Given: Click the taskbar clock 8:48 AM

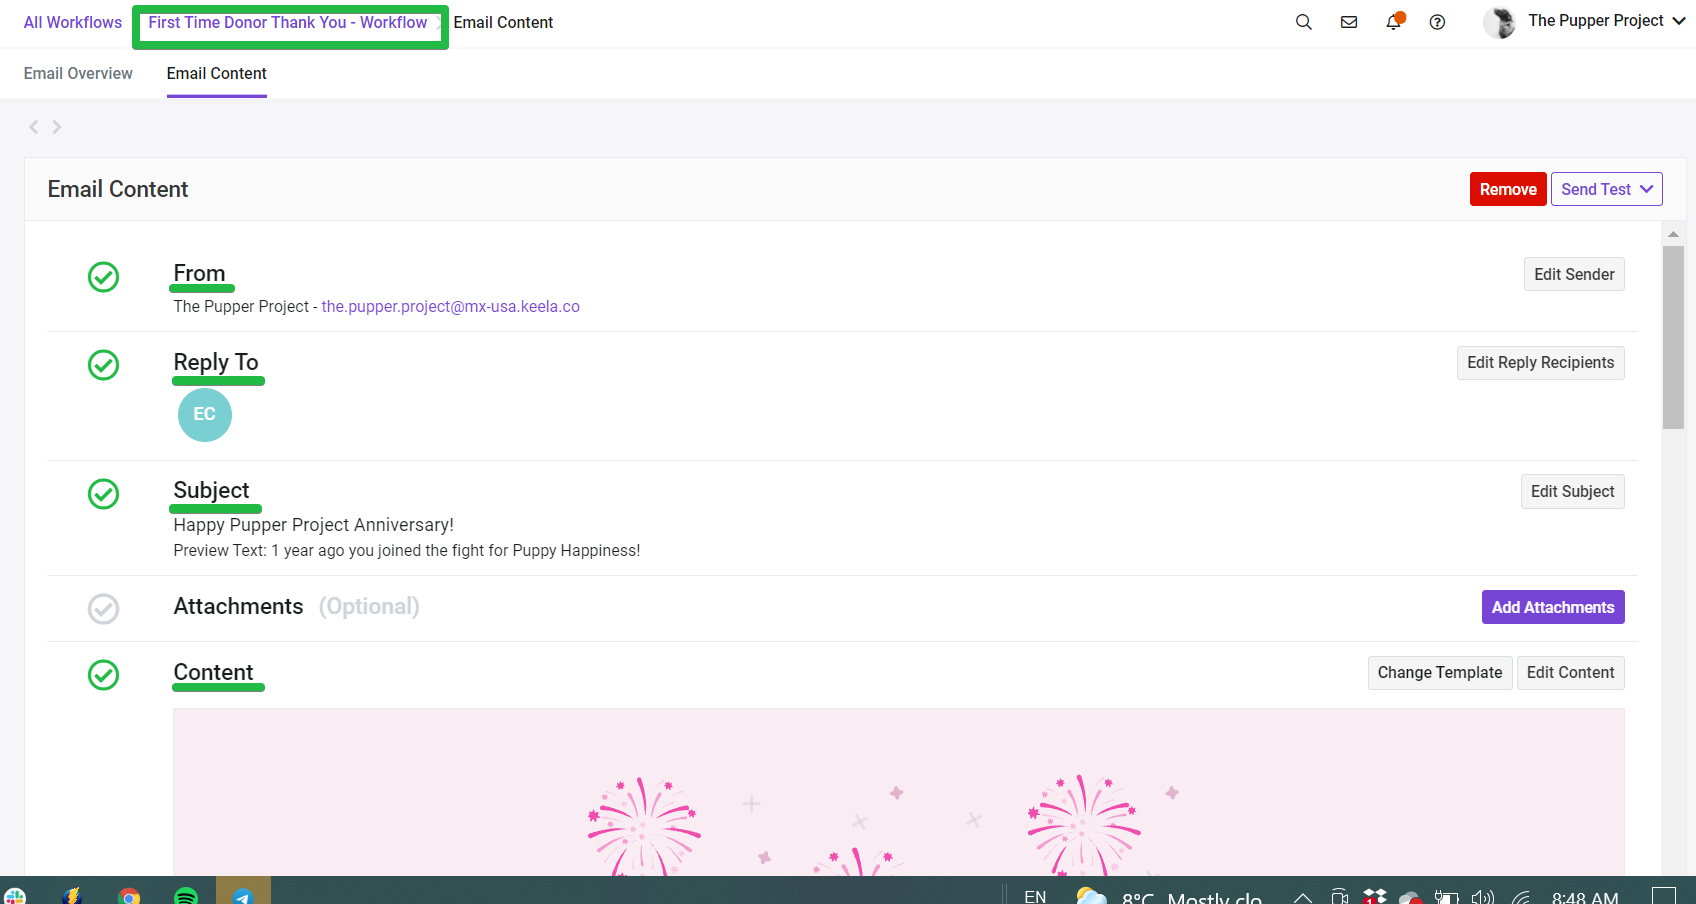Looking at the screenshot, I should pyautogui.click(x=1585, y=897).
